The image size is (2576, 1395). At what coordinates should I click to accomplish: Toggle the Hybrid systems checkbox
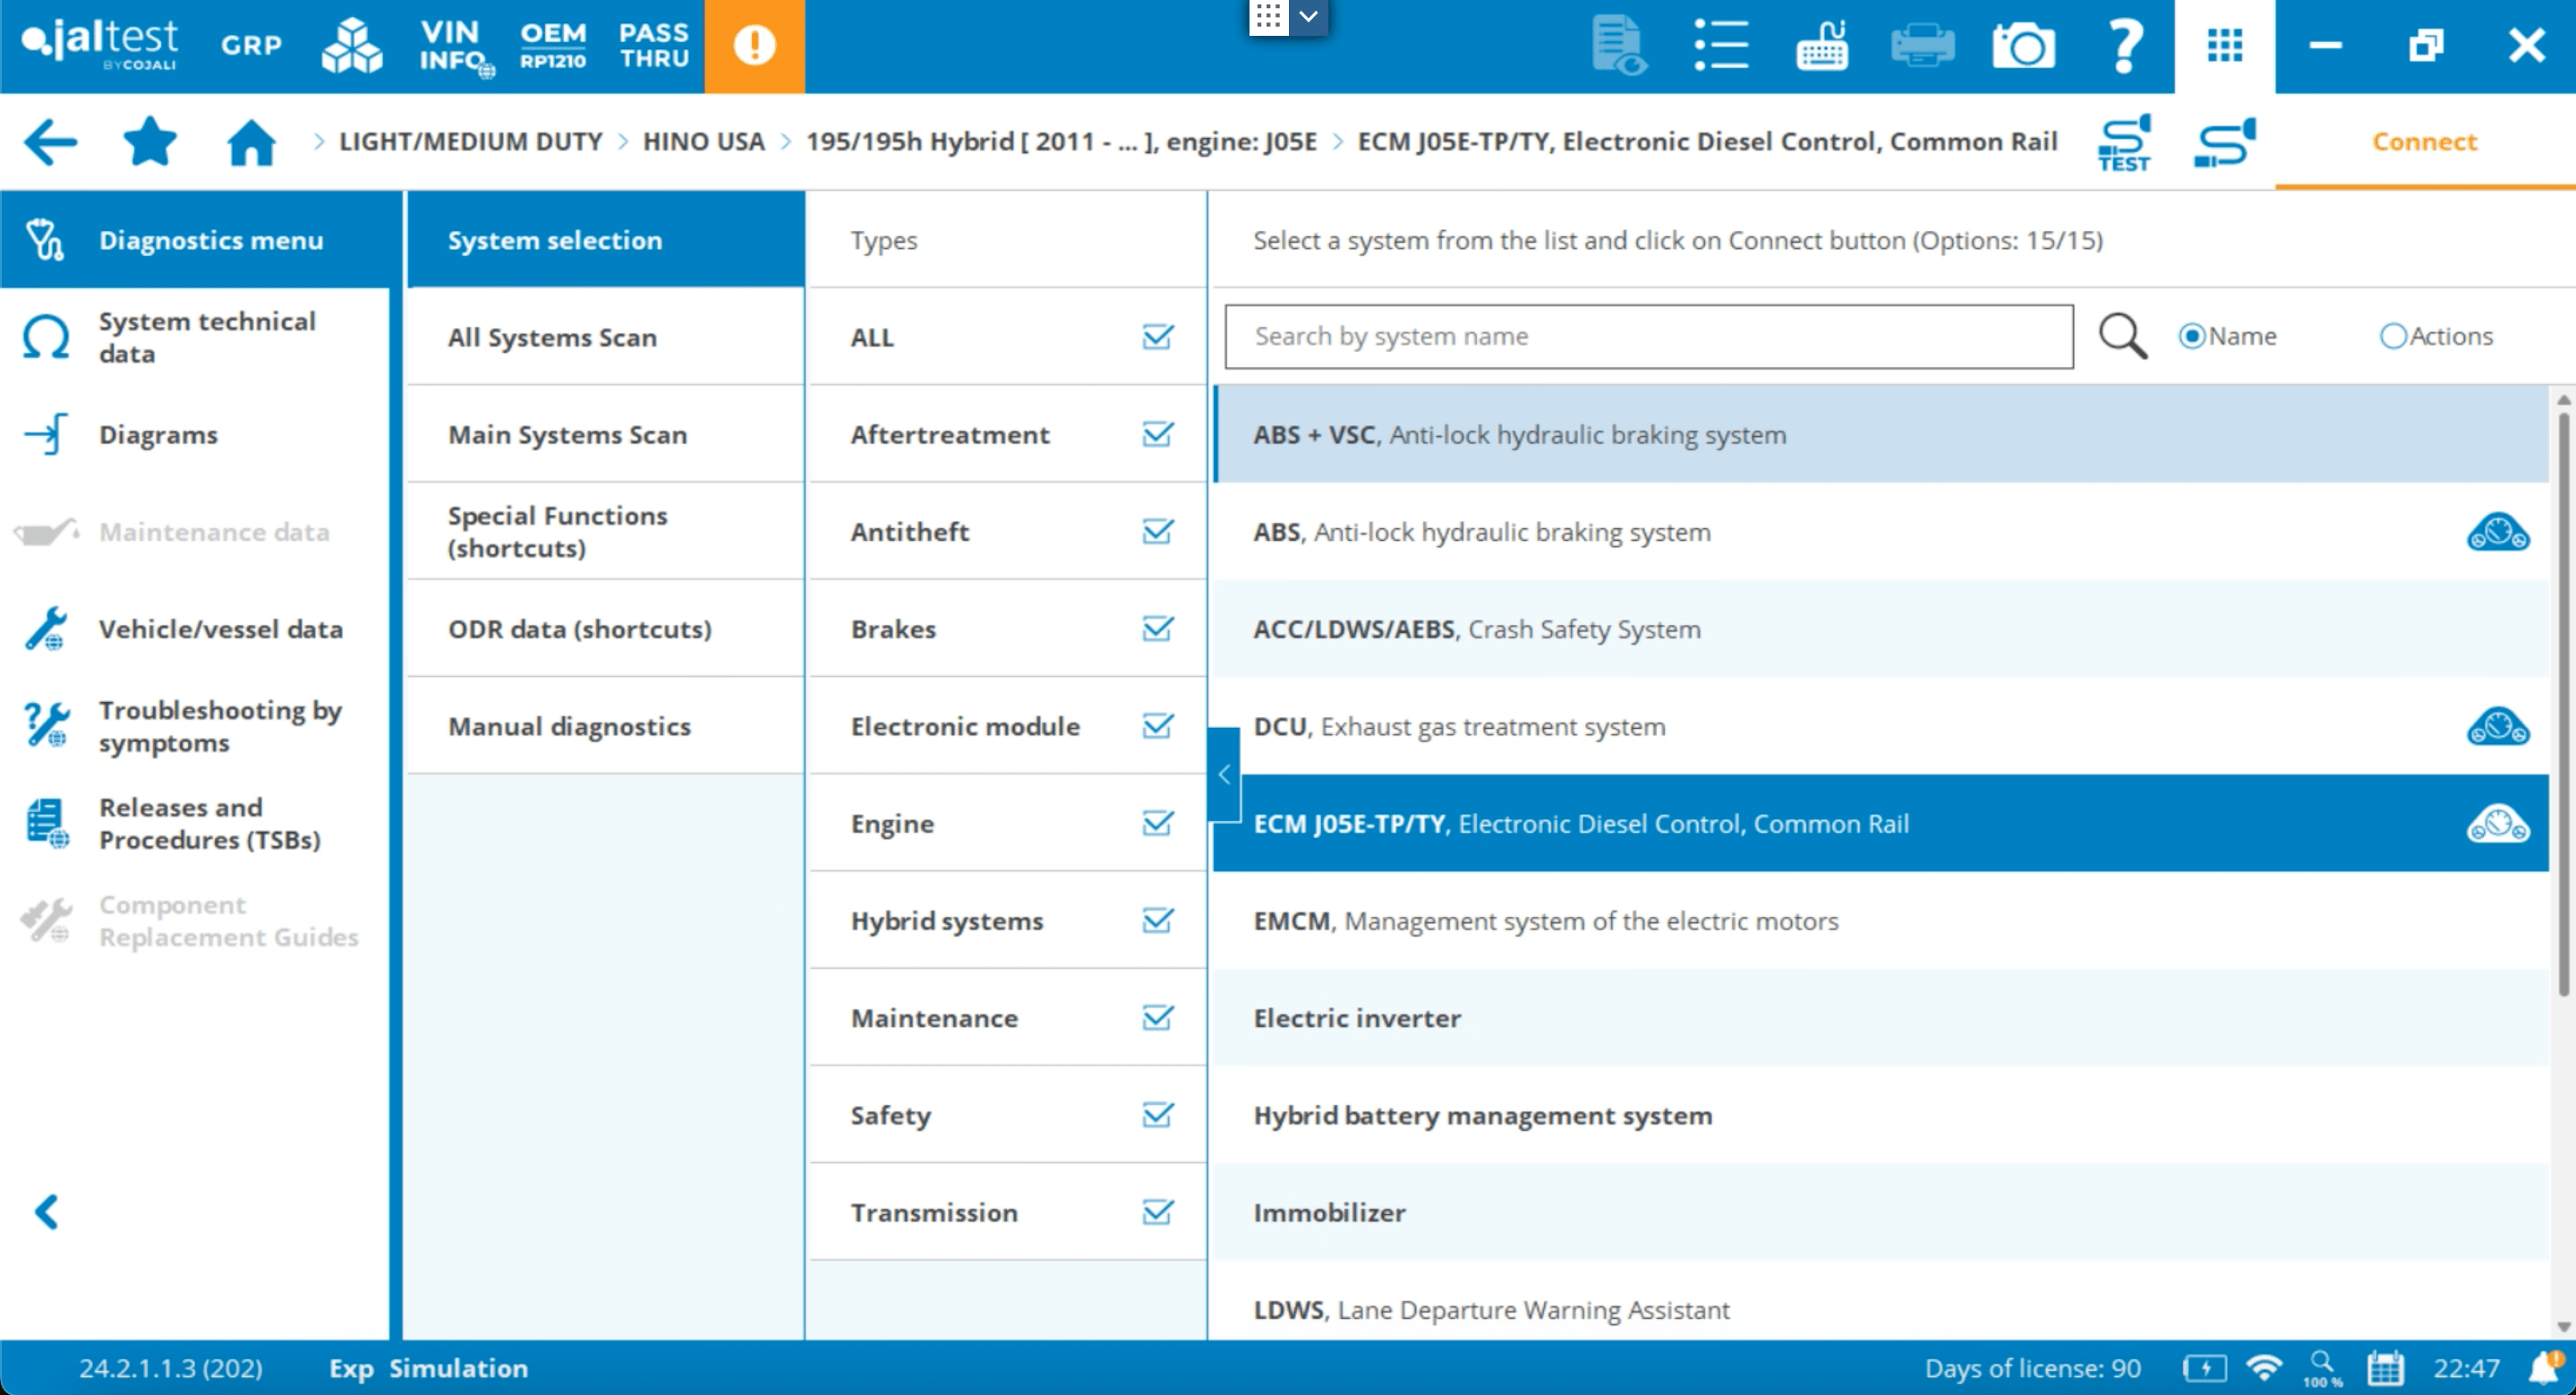point(1157,920)
